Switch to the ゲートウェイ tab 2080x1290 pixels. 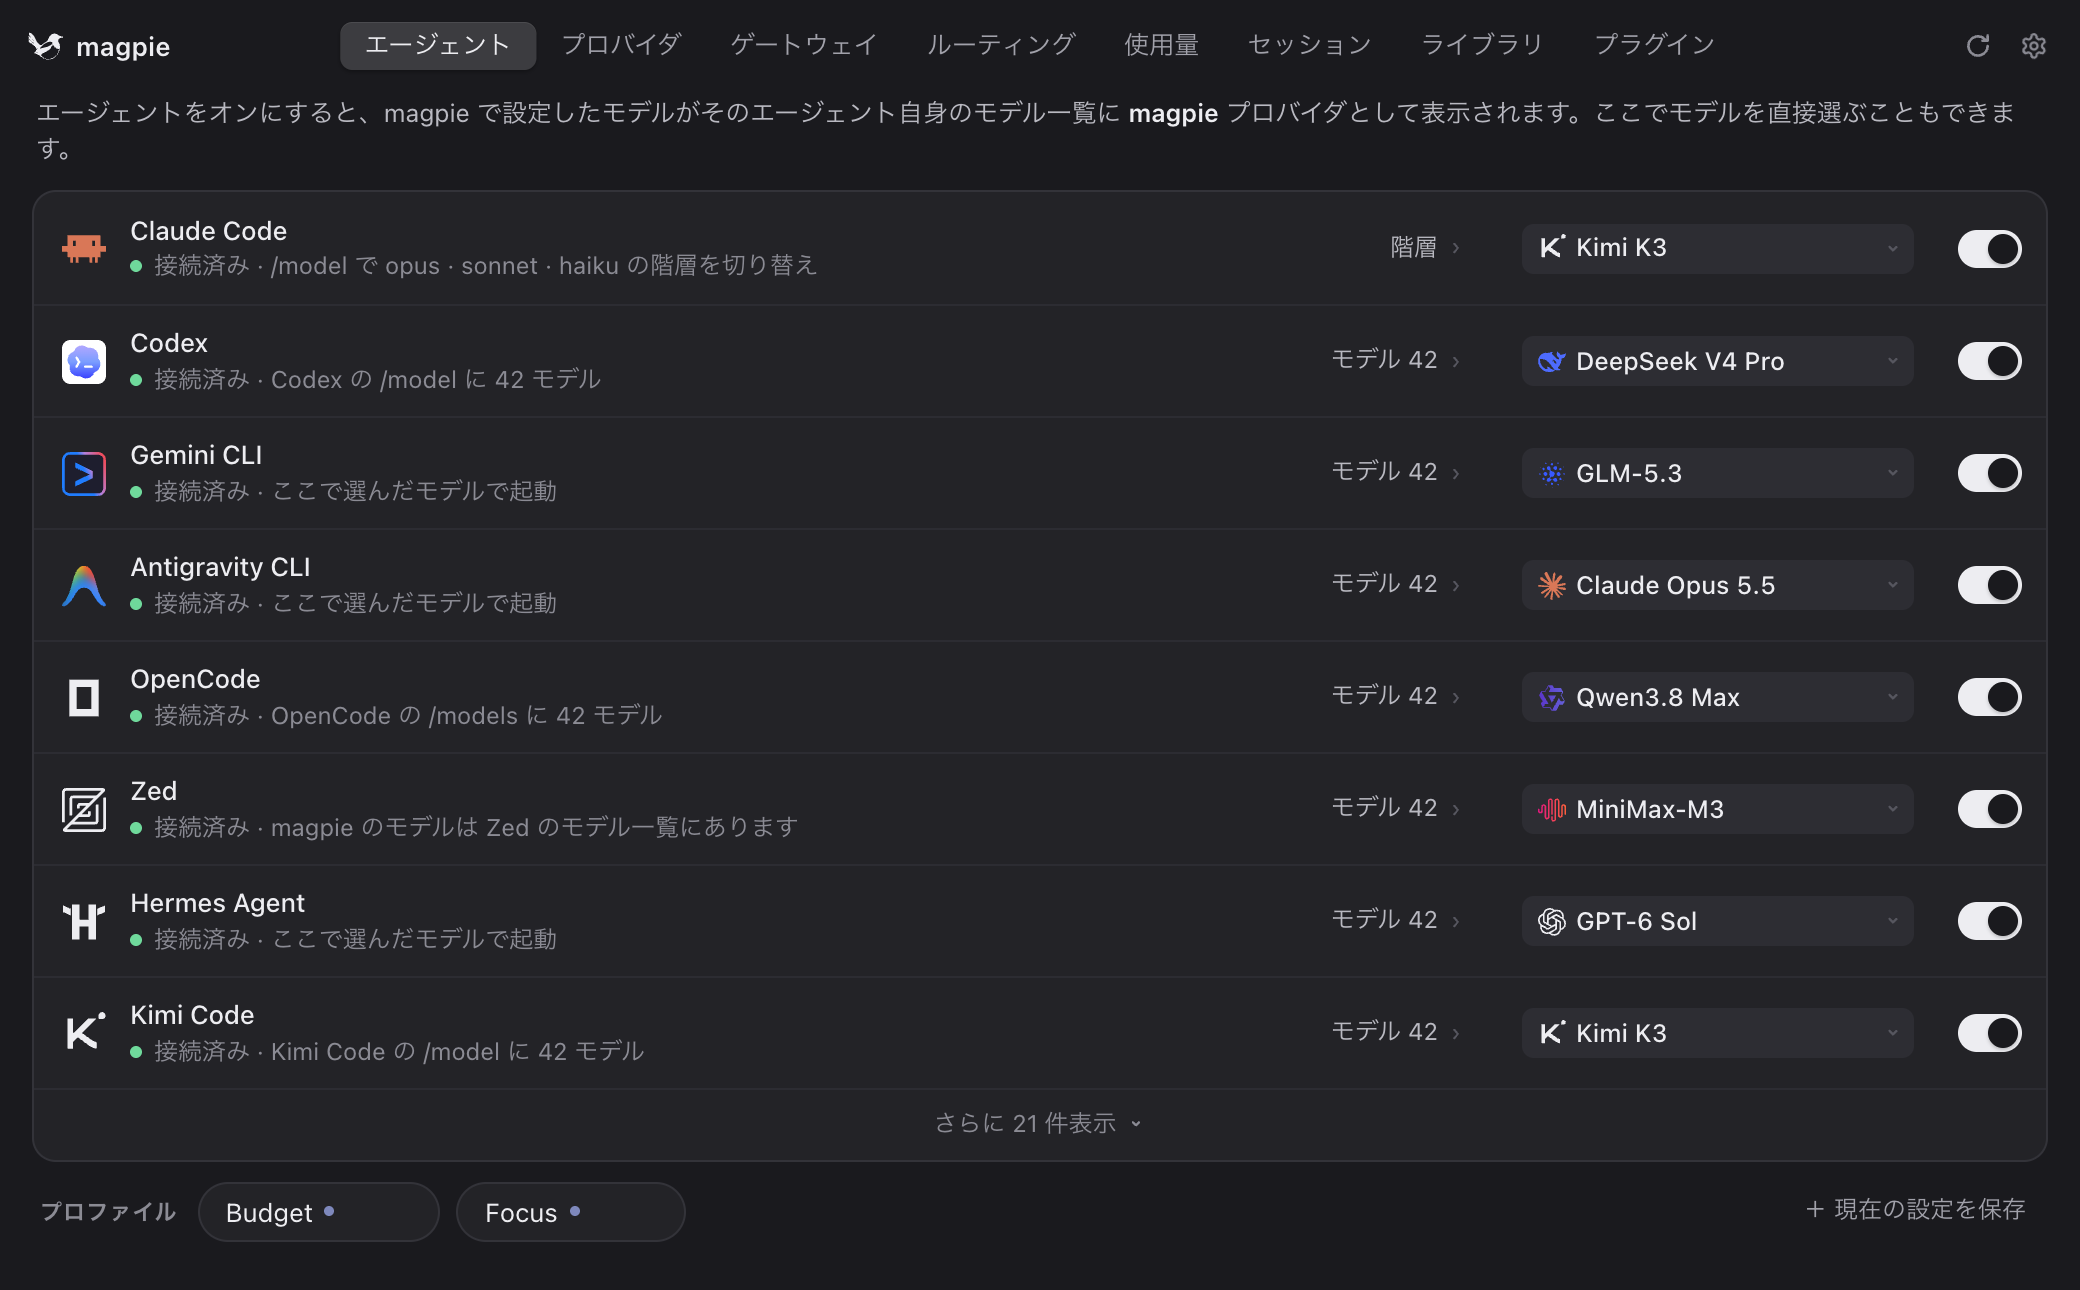(804, 45)
